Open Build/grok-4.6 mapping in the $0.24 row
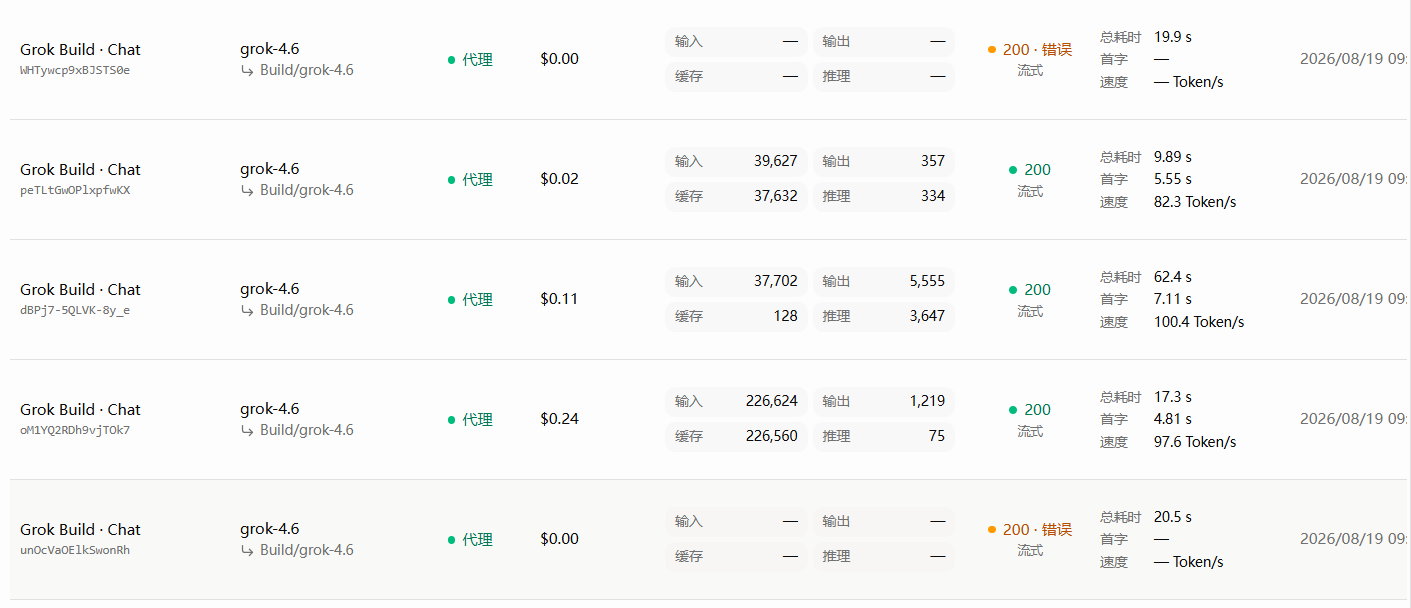The width and height of the screenshot is (1411, 608). click(297, 430)
